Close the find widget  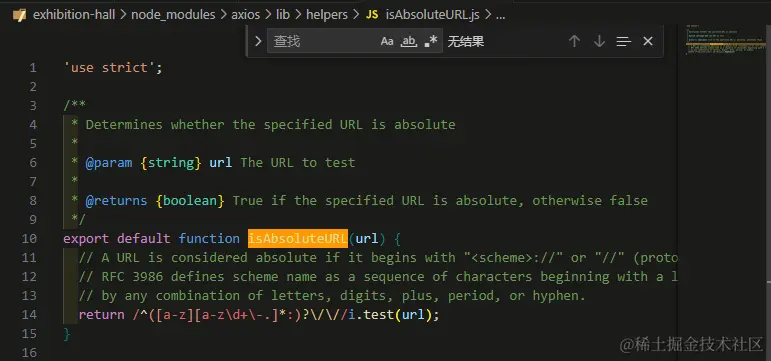point(648,41)
